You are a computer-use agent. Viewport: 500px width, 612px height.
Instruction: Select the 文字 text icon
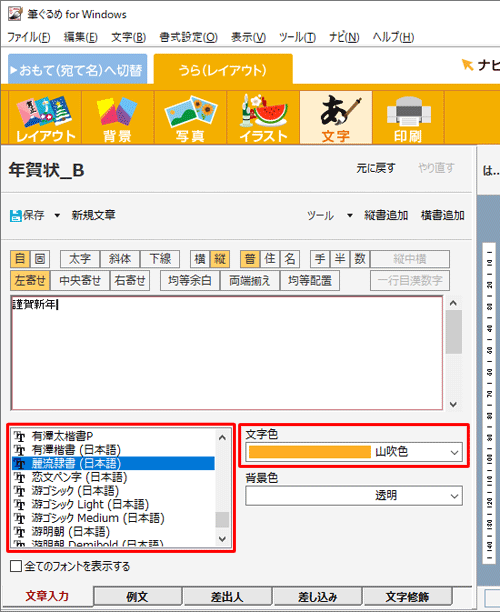pos(336,118)
